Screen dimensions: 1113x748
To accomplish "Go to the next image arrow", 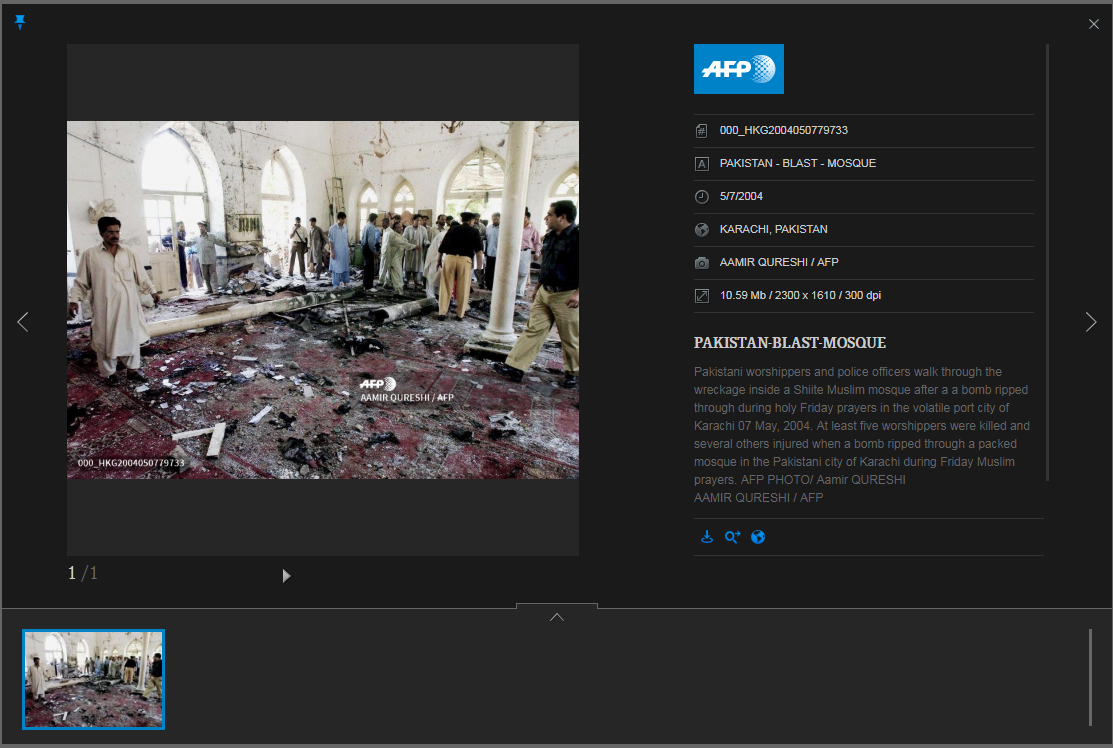I will (1090, 322).
